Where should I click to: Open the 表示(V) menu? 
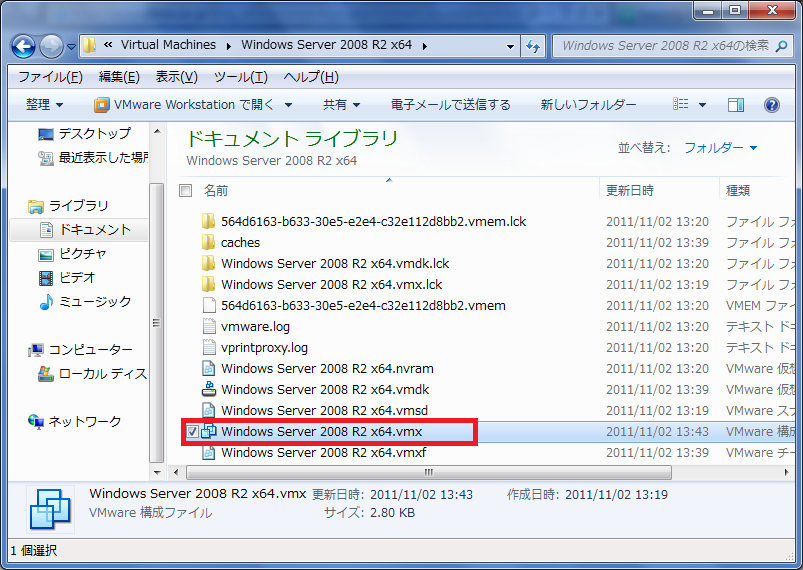pos(177,77)
